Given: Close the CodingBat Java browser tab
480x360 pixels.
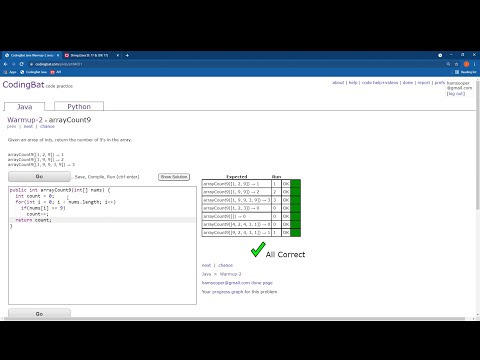Looking at the screenshot, I should tap(58, 55).
